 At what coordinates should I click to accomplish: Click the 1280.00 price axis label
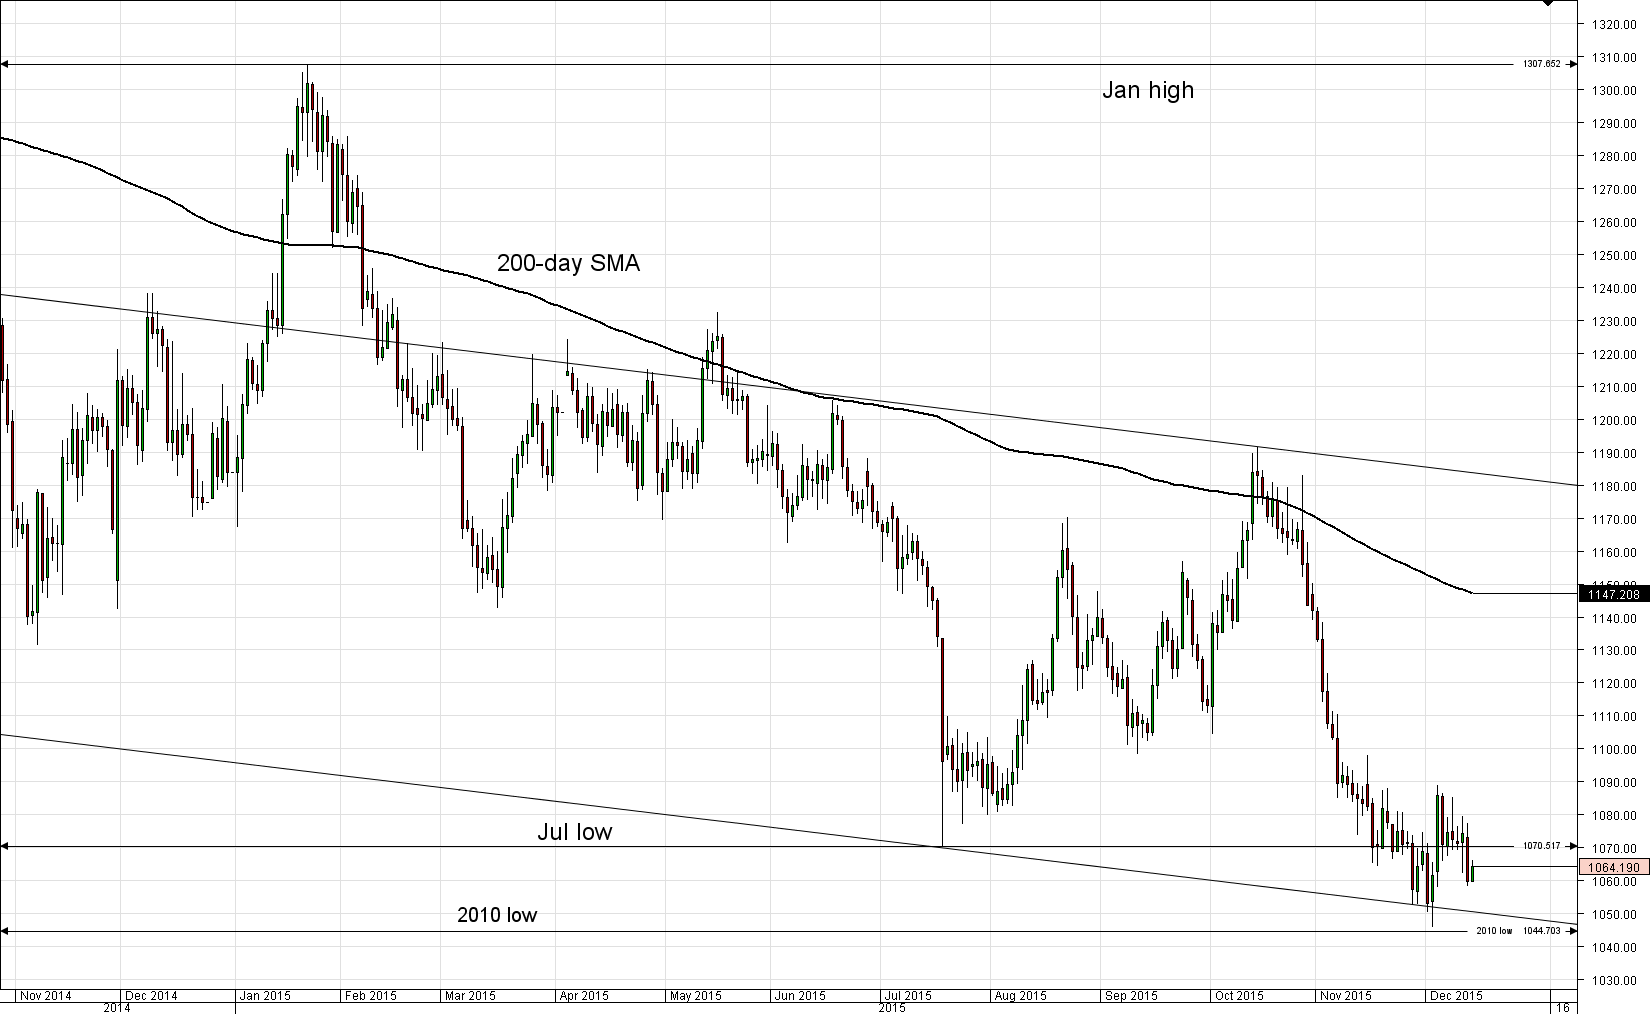tap(1615, 157)
